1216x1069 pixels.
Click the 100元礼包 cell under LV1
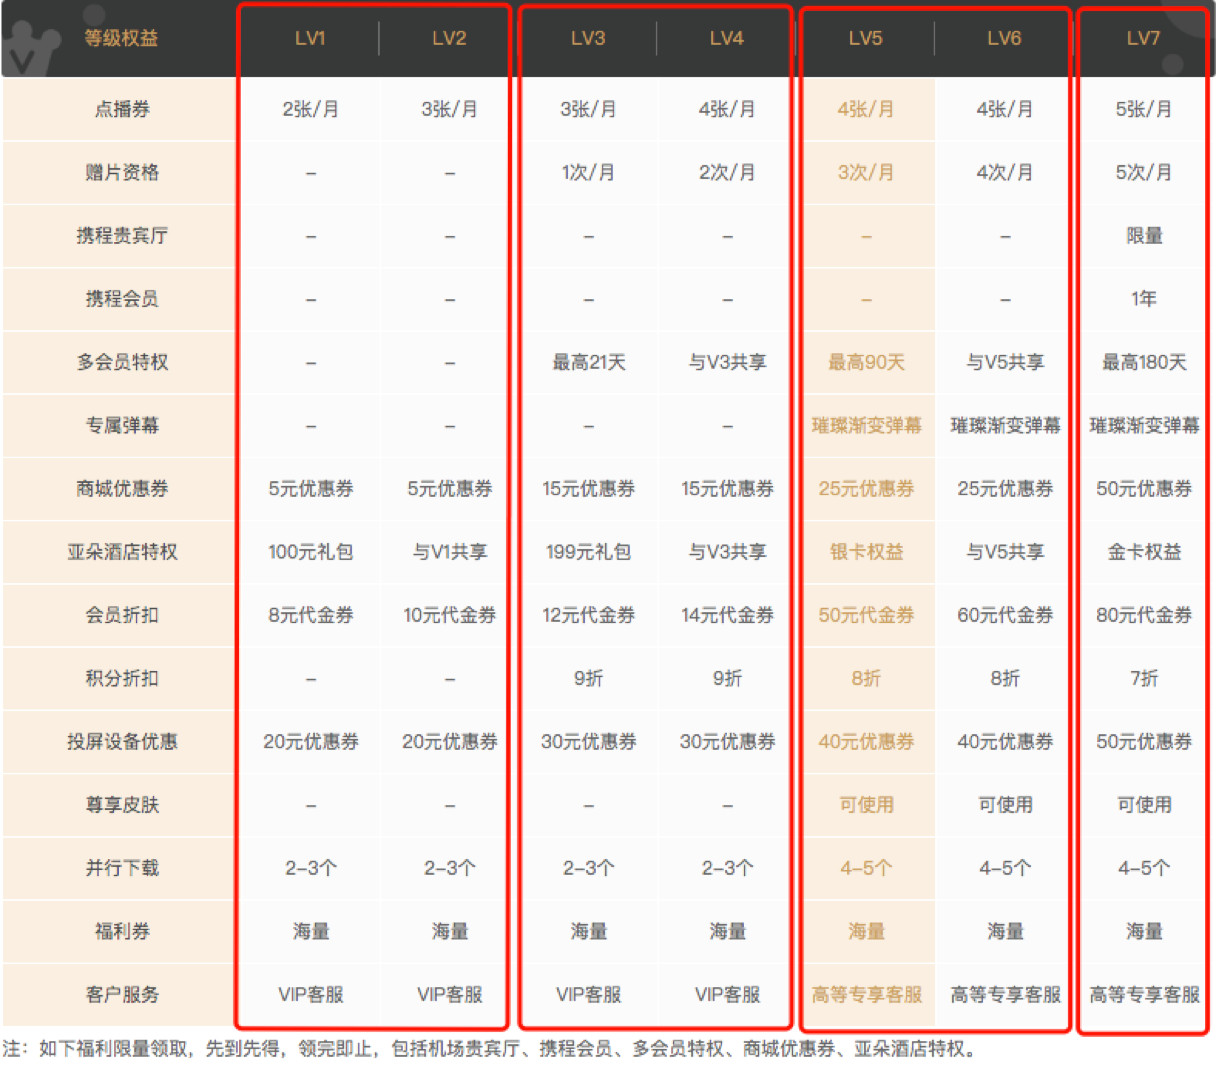[x=310, y=552]
